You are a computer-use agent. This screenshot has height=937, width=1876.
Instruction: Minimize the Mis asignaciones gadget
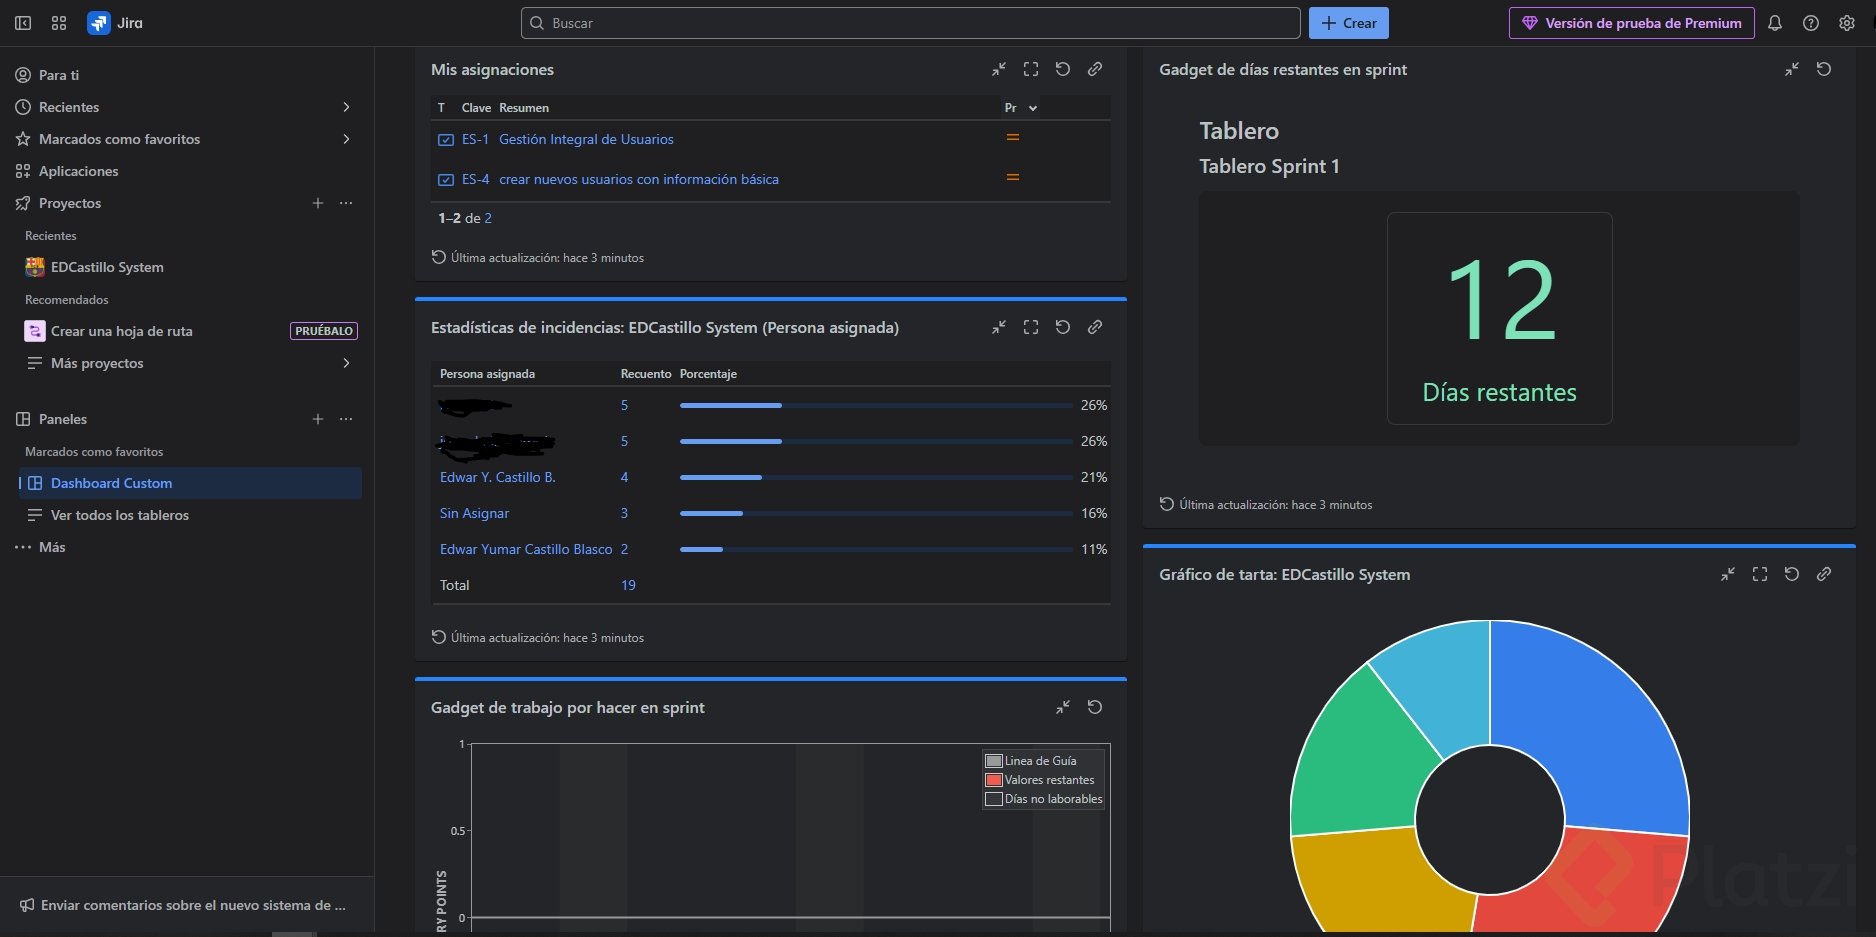click(x=999, y=69)
